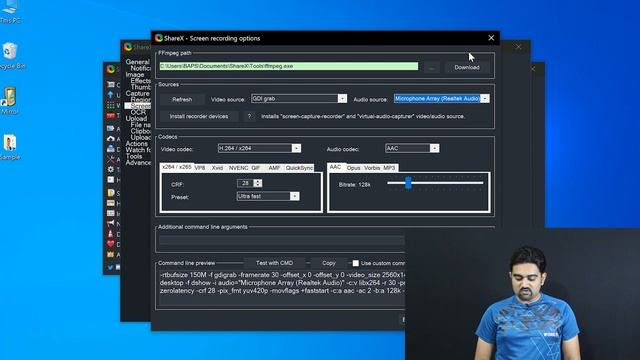Click the Copy command line button

click(x=329, y=263)
